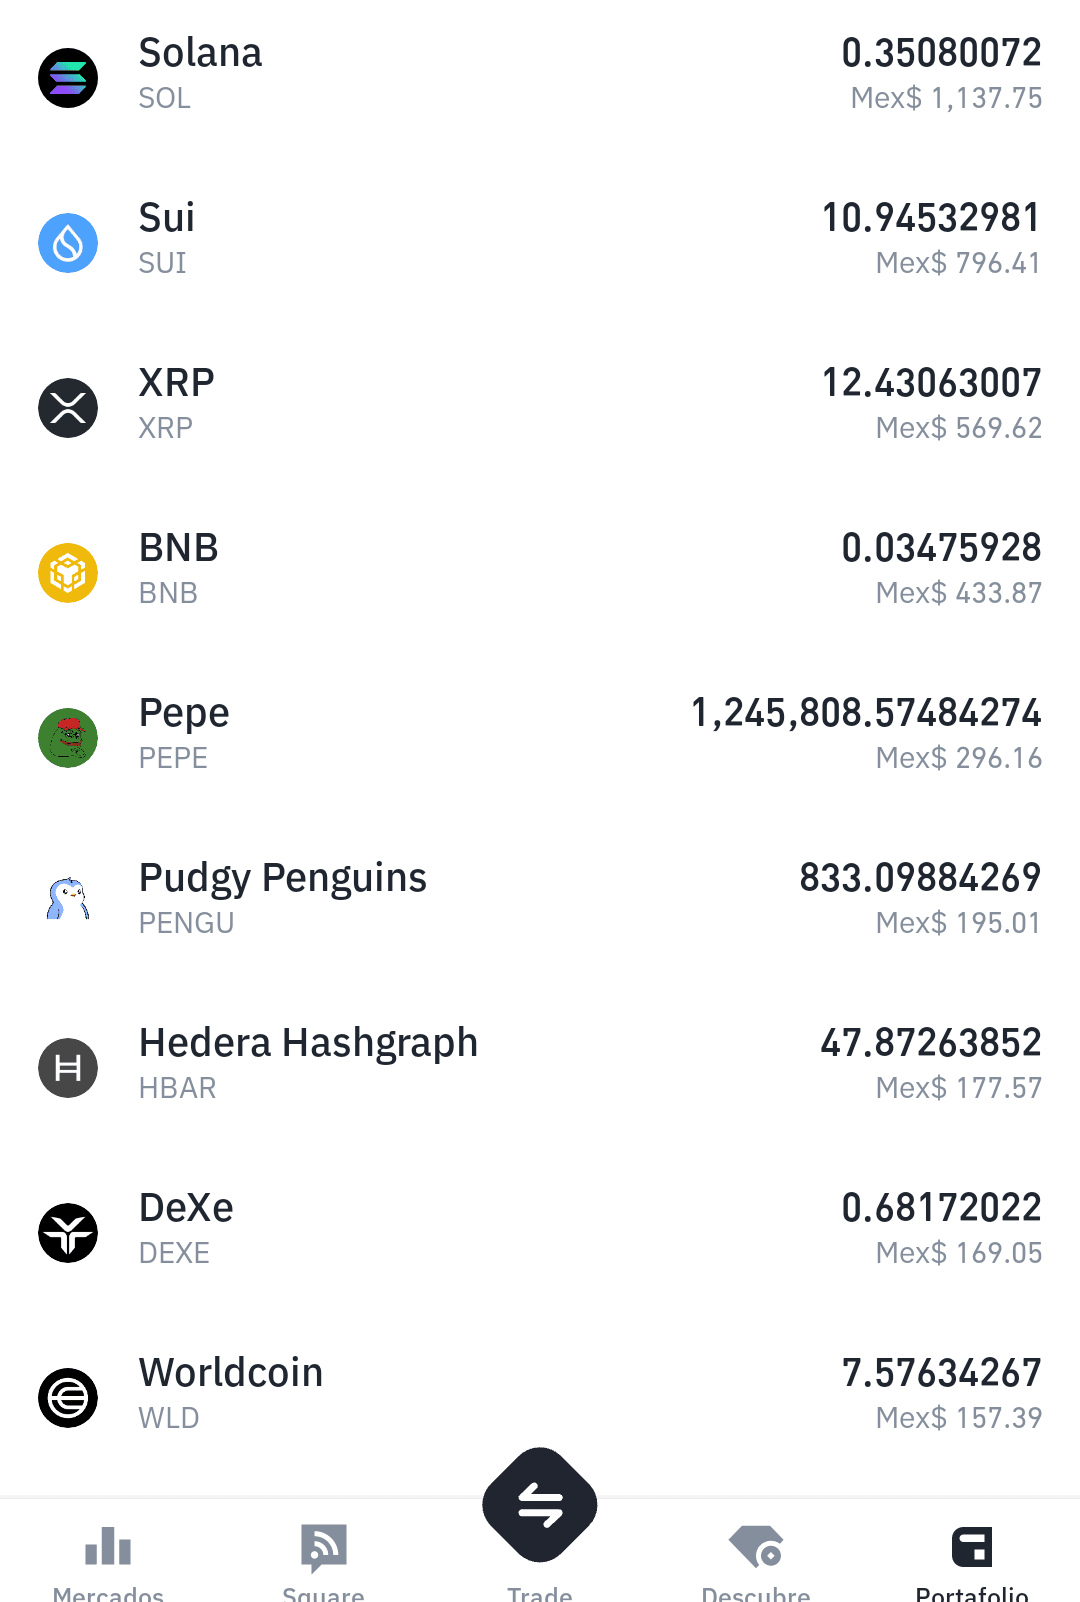The image size is (1080, 1602).
Task: Tap the Solana coin icon
Action: [68, 78]
